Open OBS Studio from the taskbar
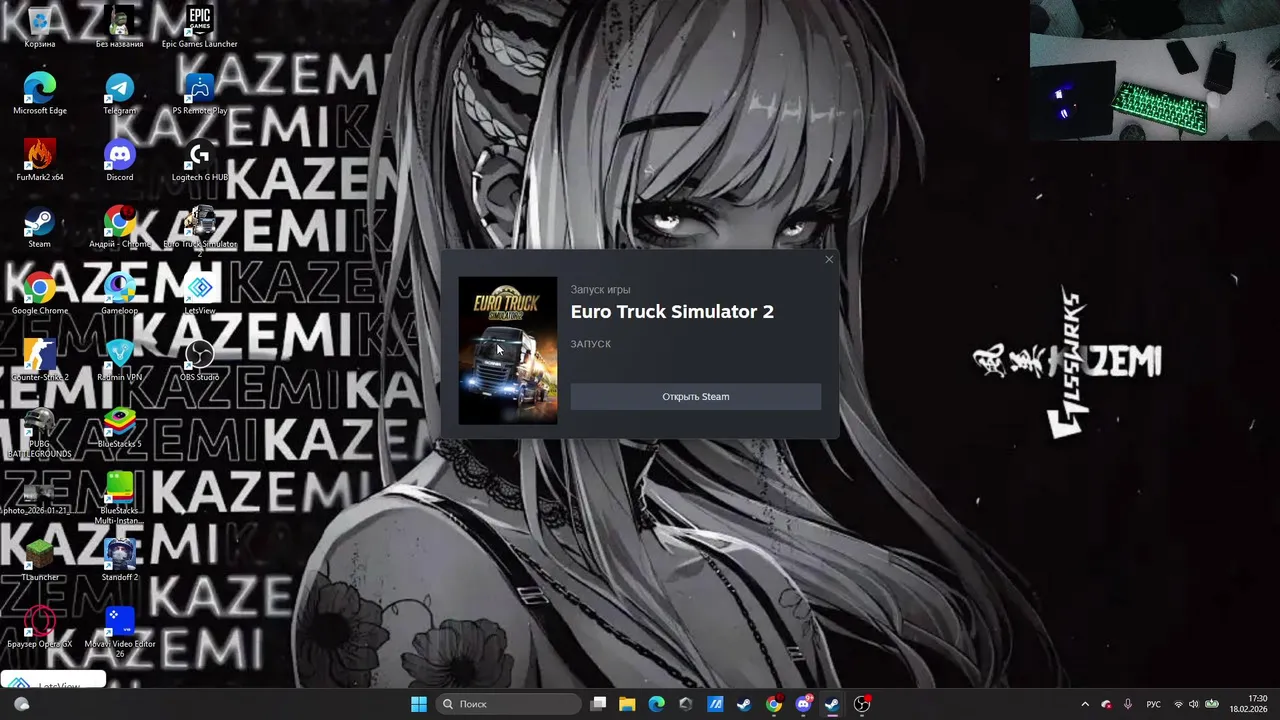 coord(862,704)
